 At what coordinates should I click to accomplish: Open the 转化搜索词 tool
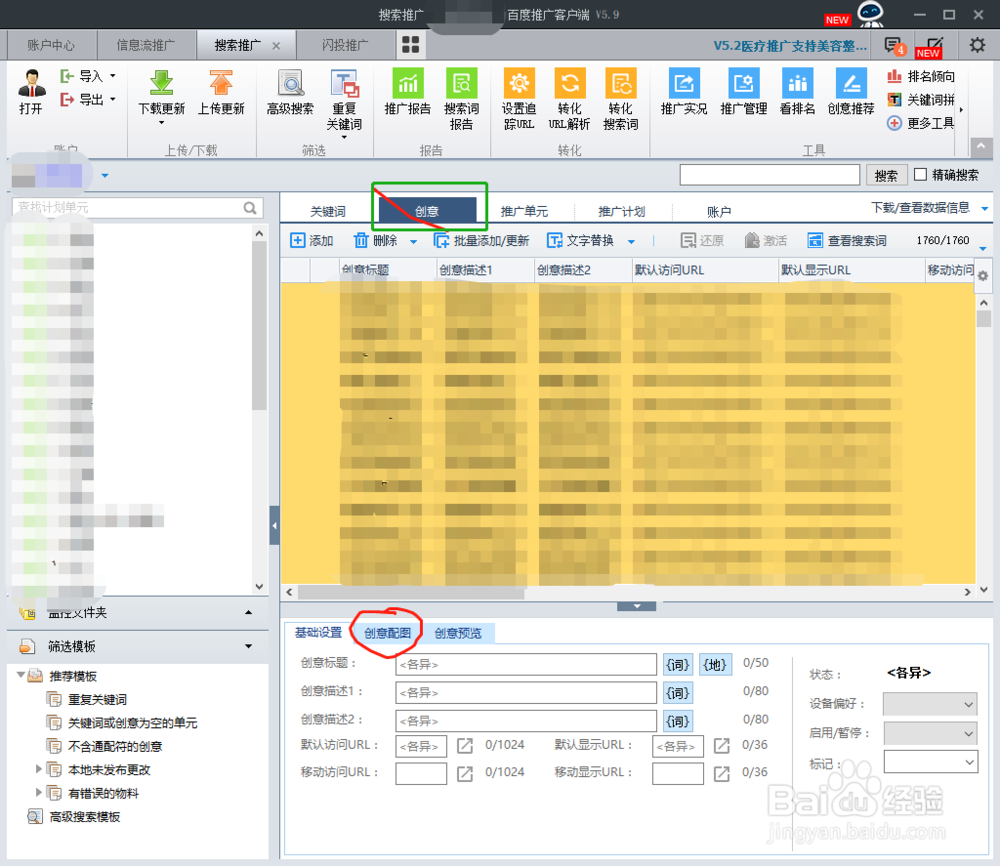[x=621, y=83]
